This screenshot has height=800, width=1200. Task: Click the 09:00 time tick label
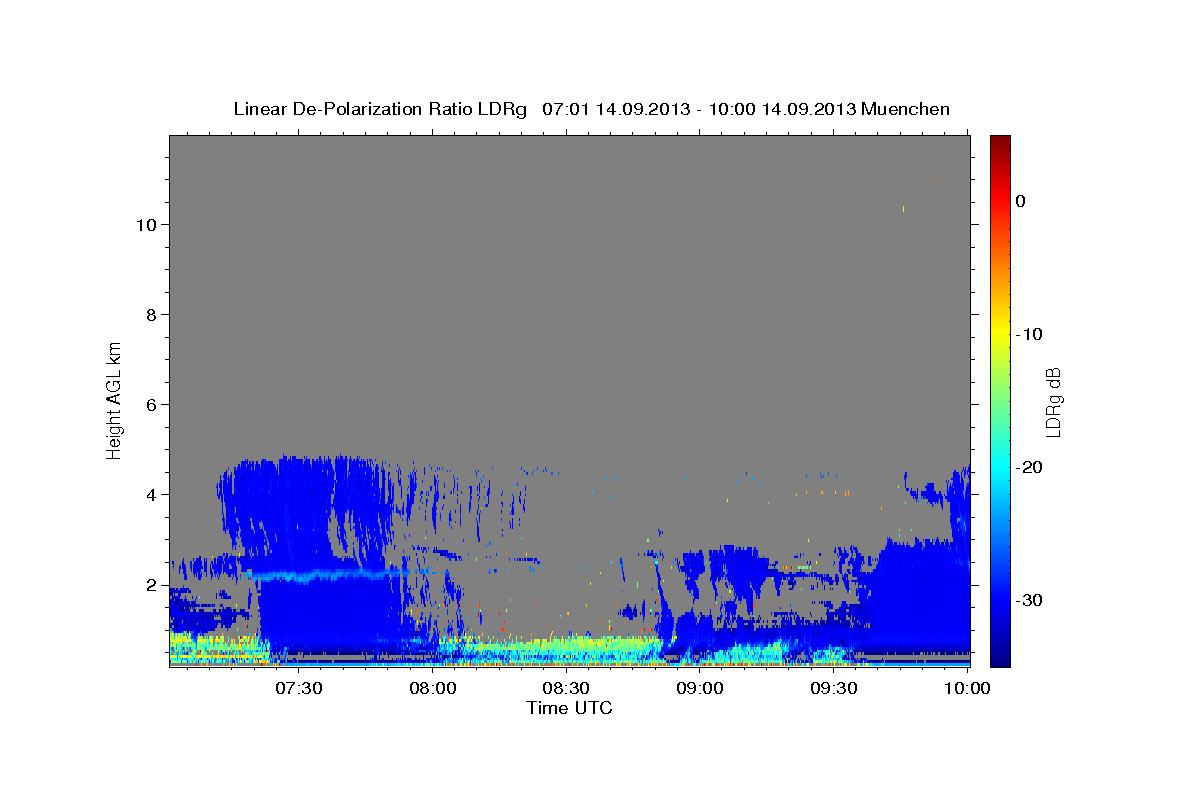click(700, 688)
